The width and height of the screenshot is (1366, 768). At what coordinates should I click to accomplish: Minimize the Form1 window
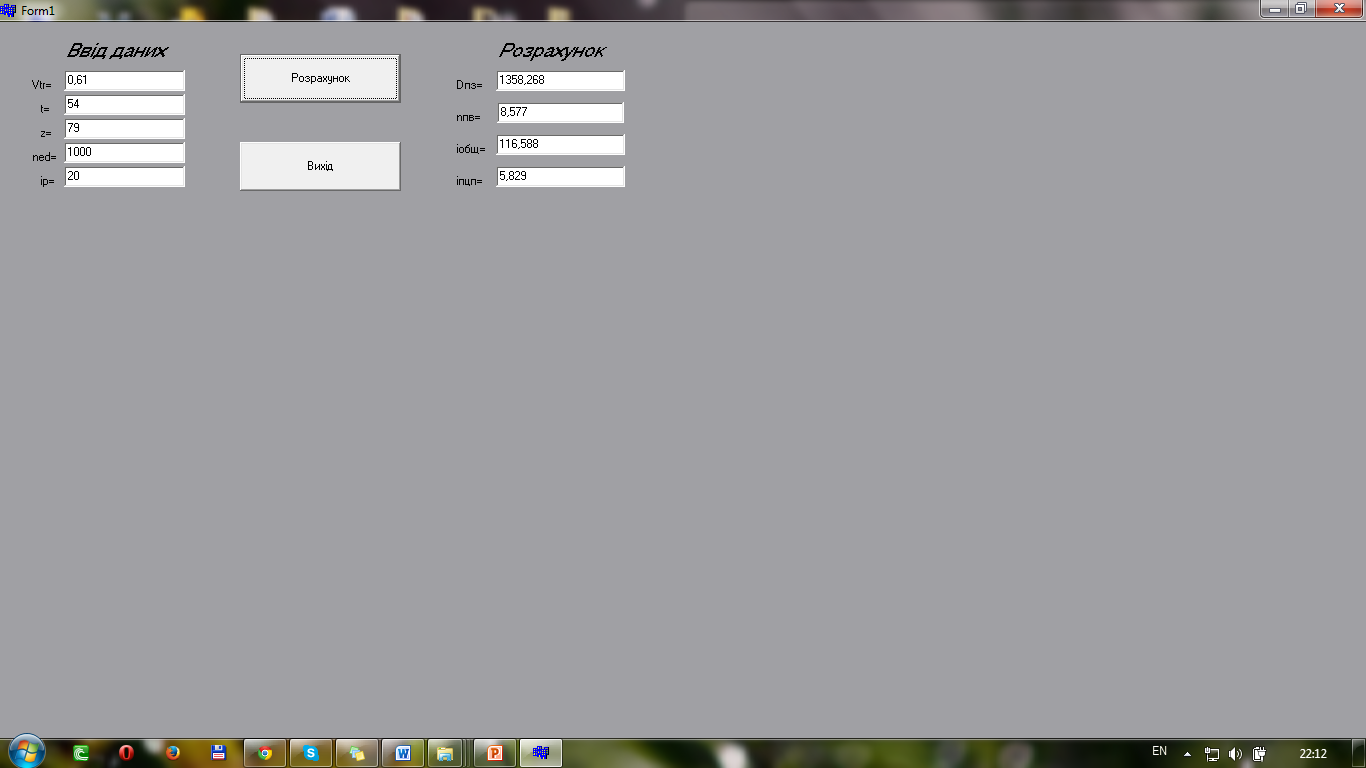(1274, 9)
